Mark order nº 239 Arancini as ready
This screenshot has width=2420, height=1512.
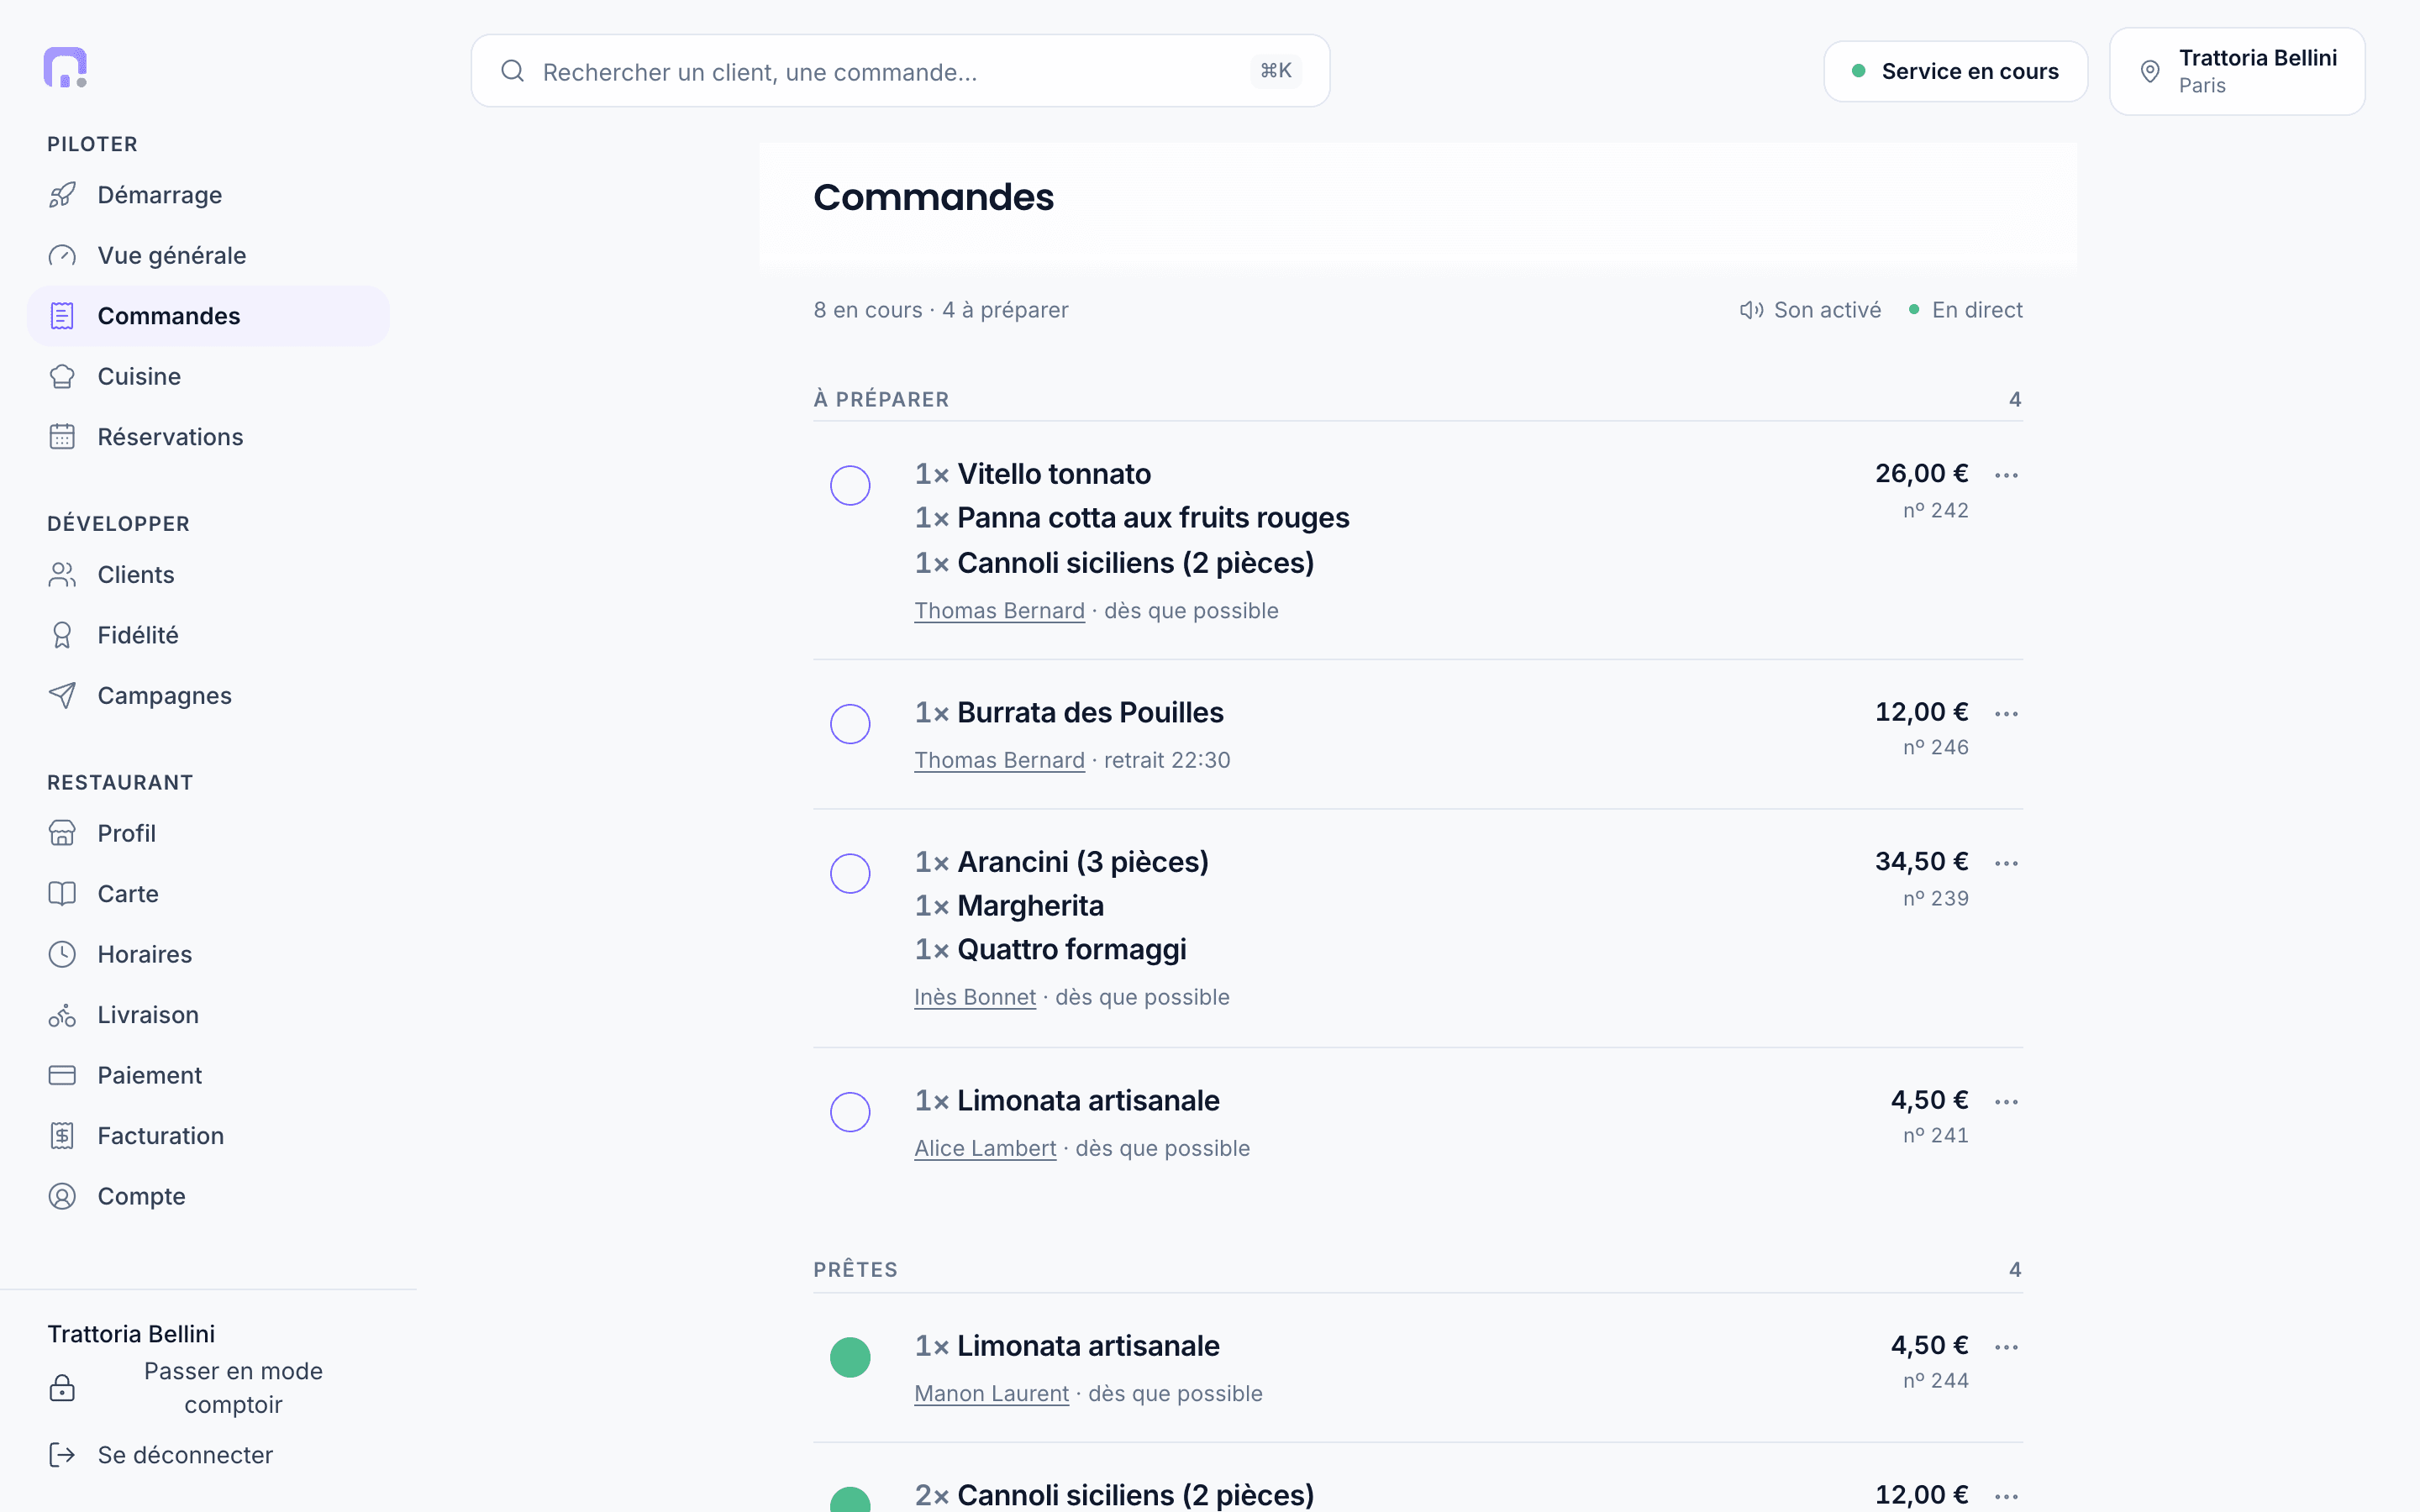pos(850,874)
